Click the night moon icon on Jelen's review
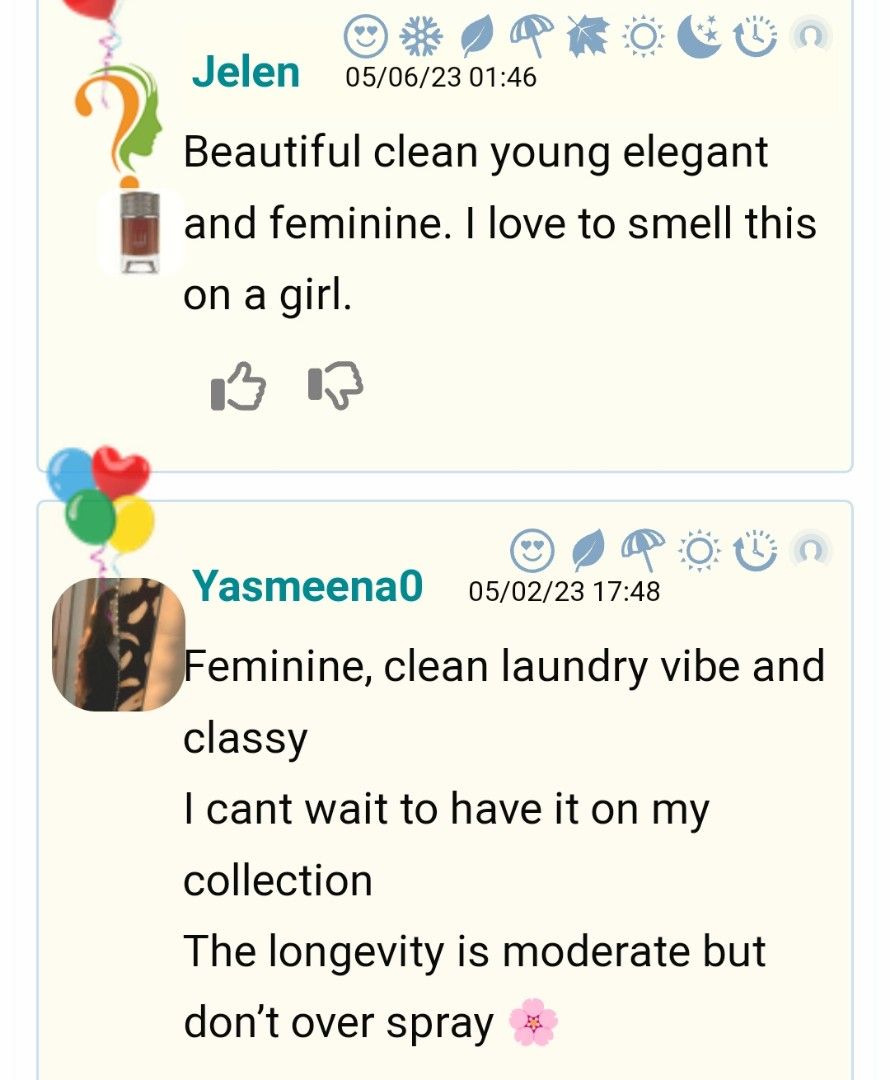 coord(698,37)
